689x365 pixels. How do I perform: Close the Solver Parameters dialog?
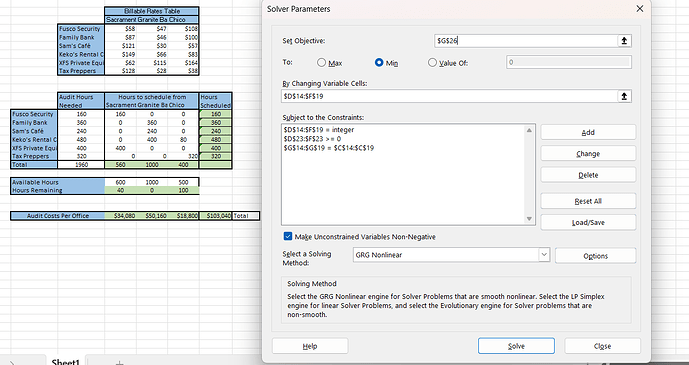639,9
